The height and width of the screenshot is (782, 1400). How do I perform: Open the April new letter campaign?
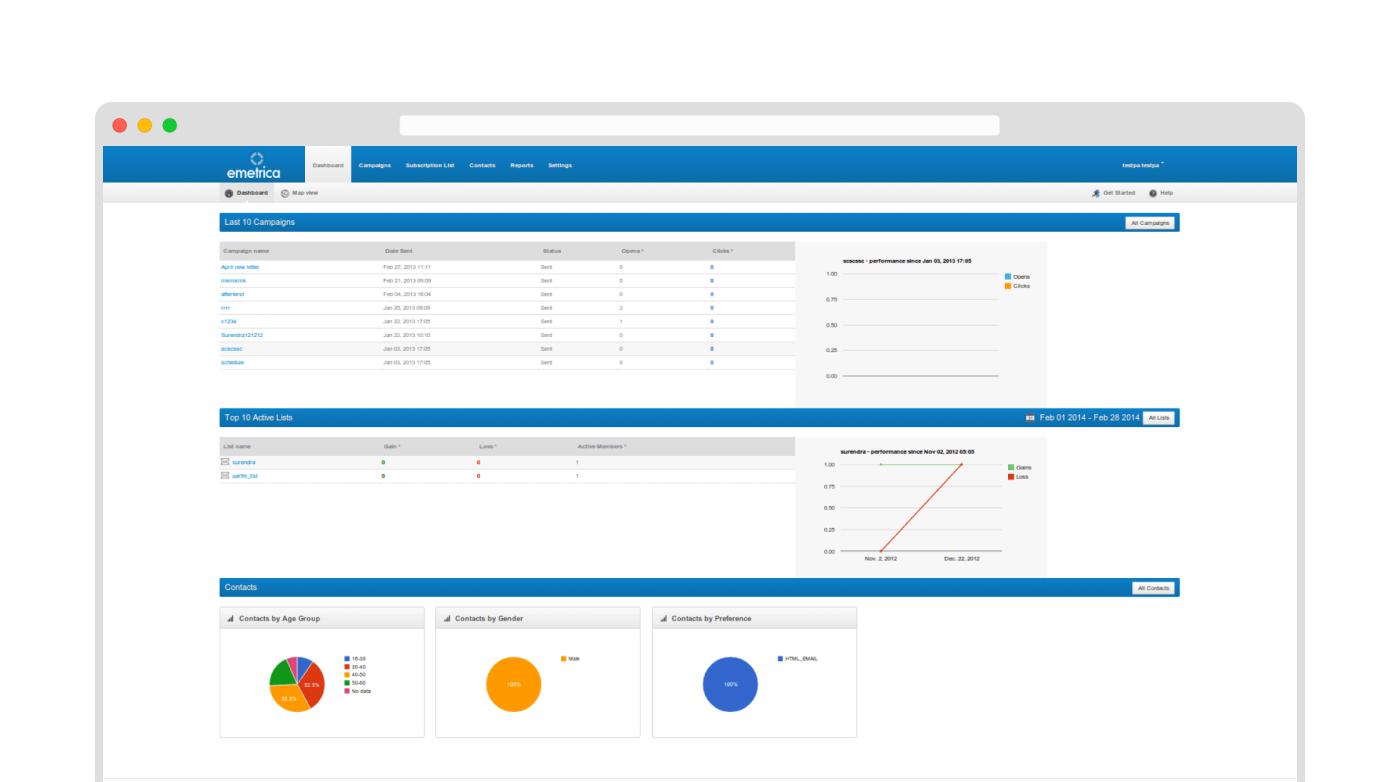pyautogui.click(x=240, y=268)
